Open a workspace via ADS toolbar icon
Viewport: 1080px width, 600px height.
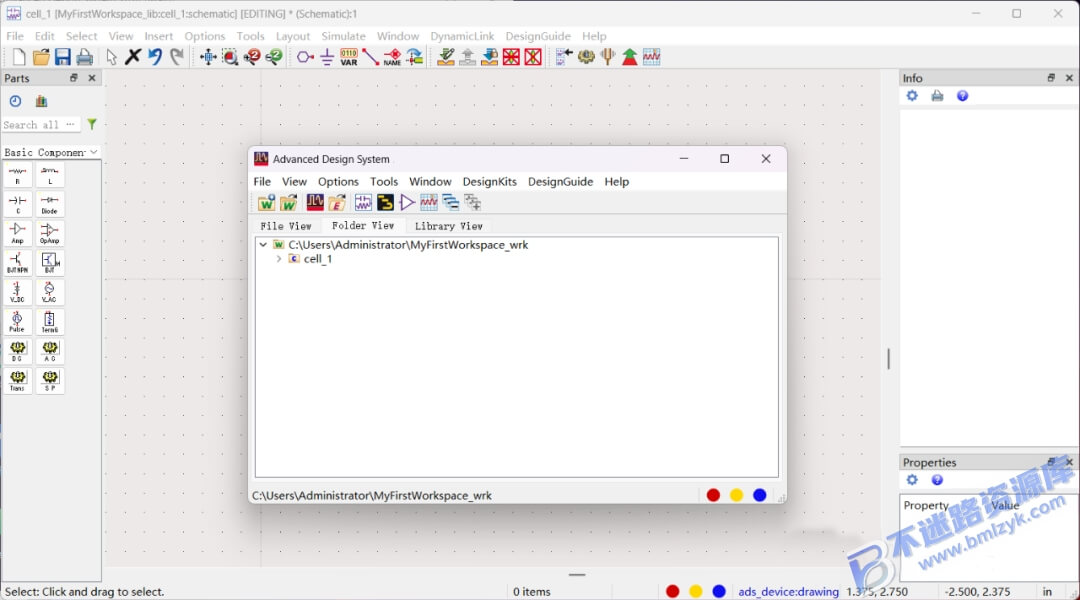click(x=289, y=203)
